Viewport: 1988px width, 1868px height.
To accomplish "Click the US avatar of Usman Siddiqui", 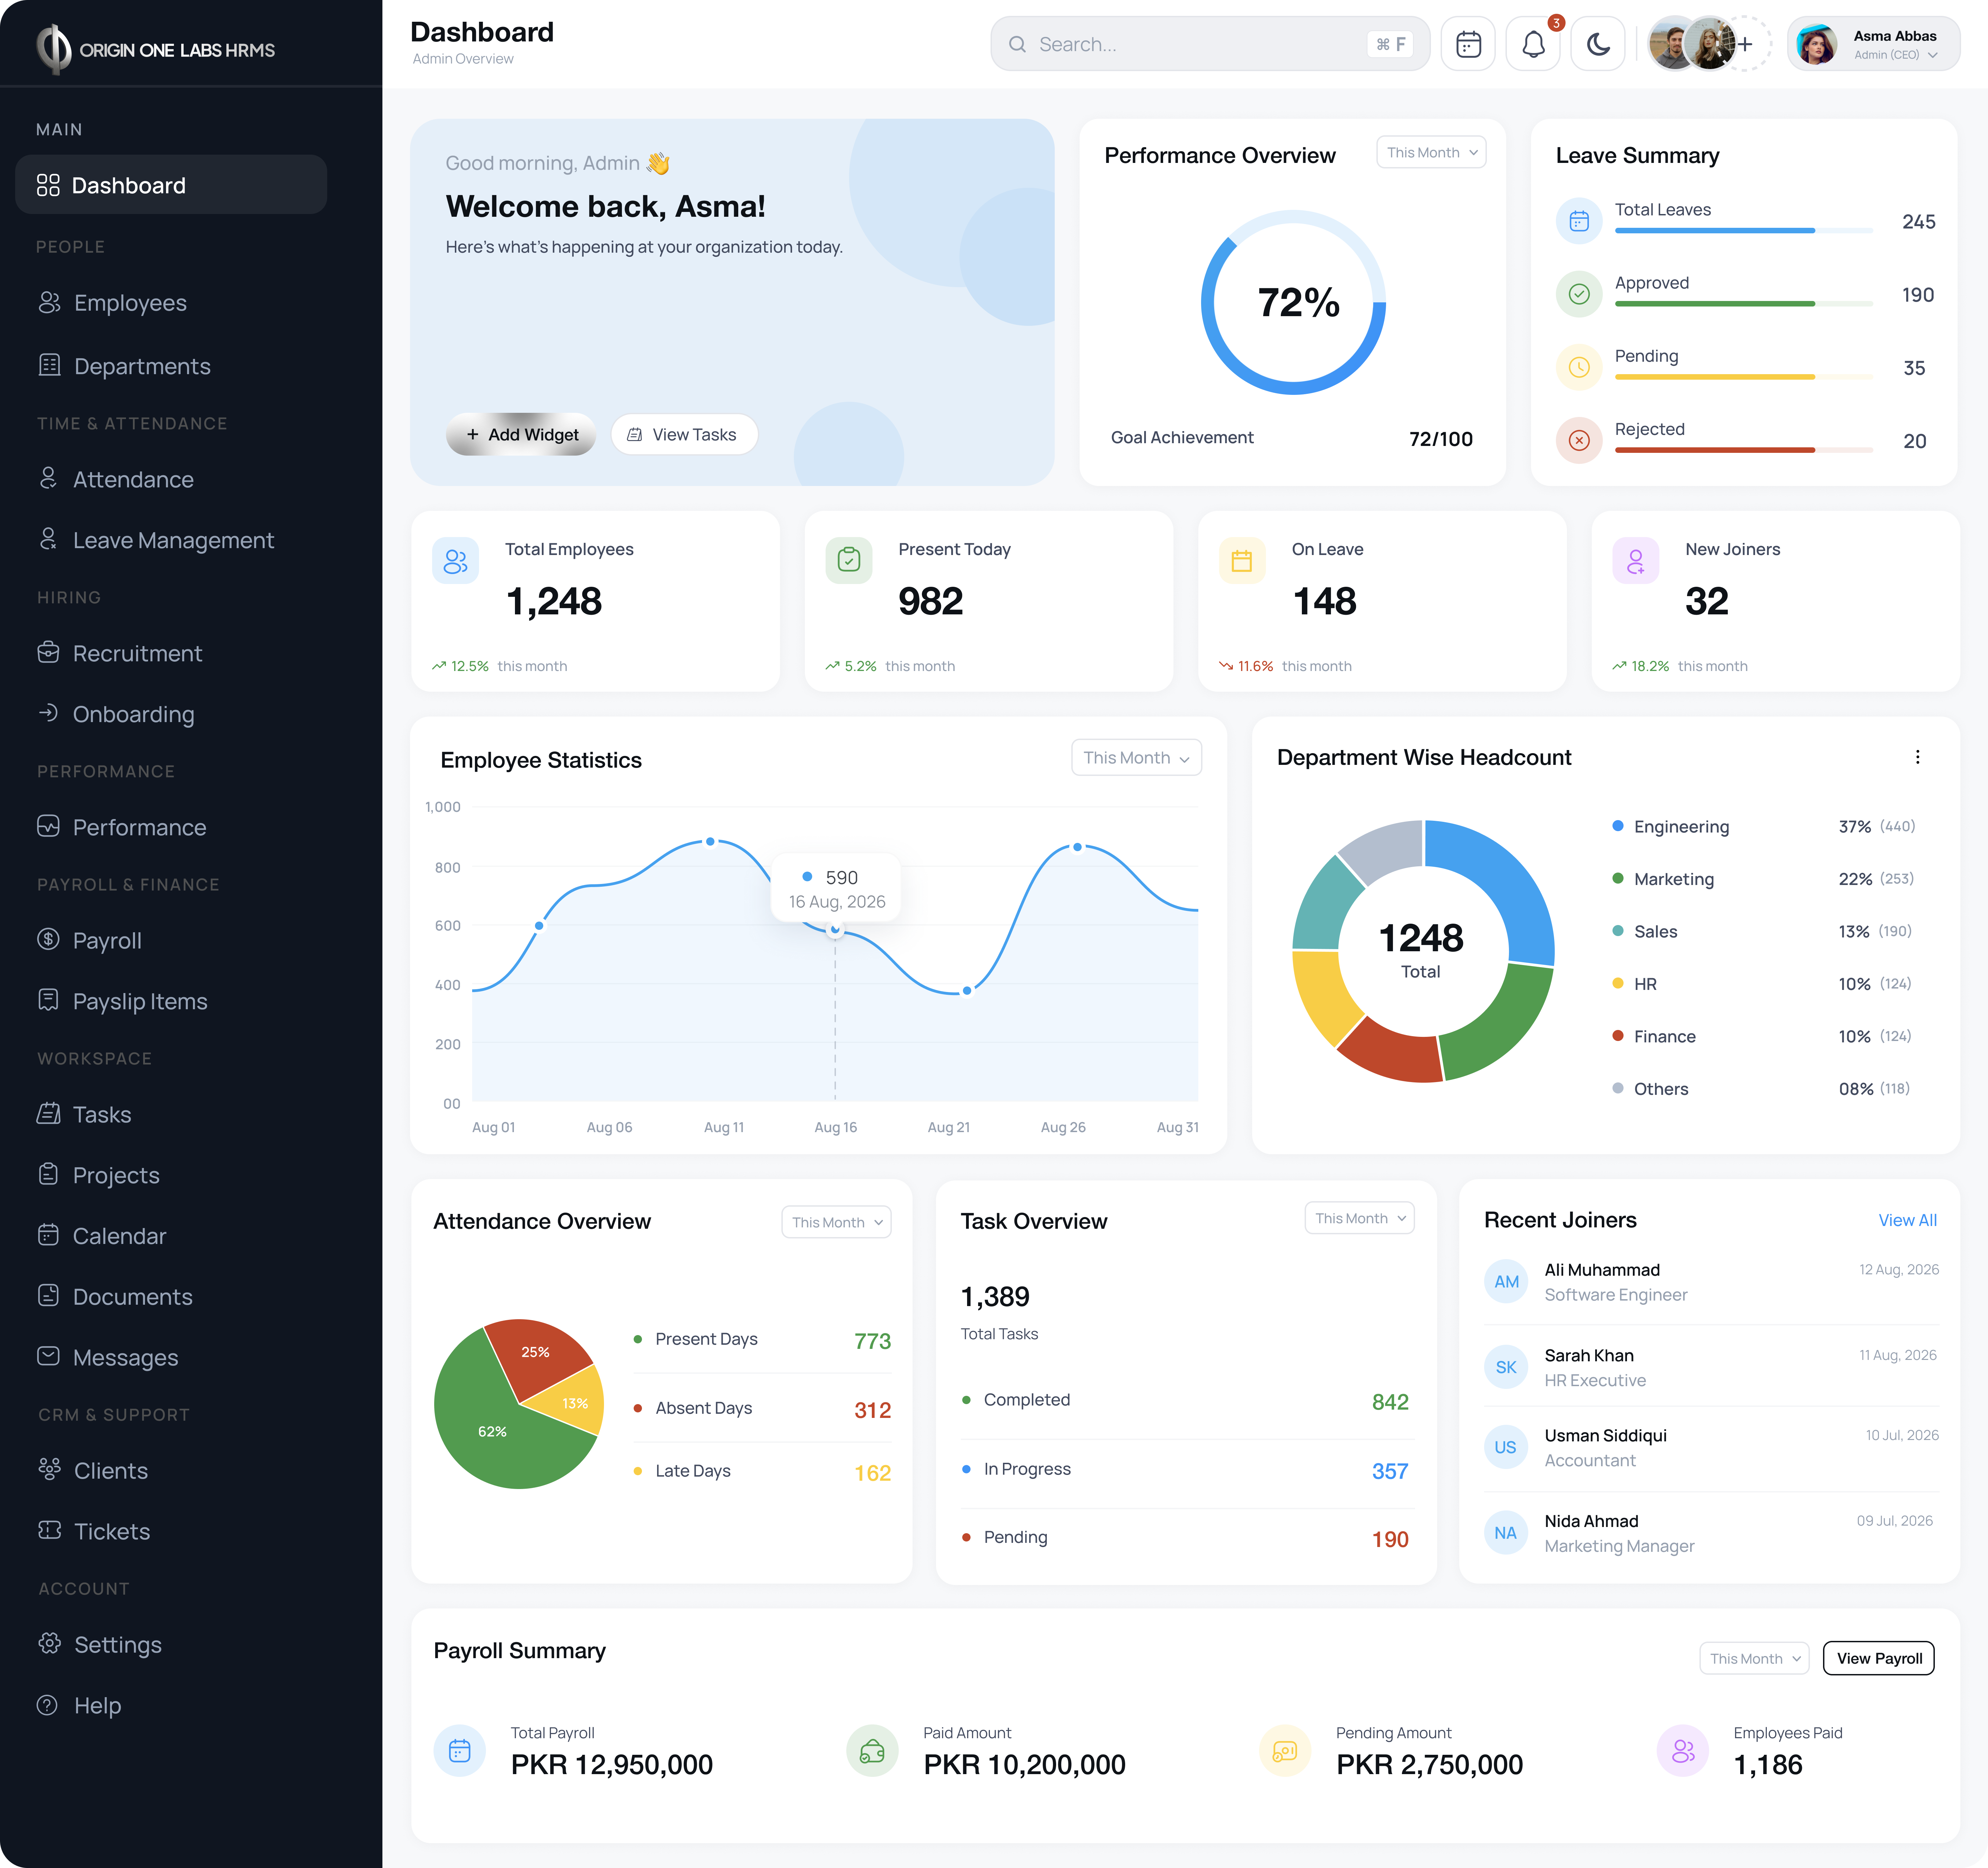I will point(1506,1447).
